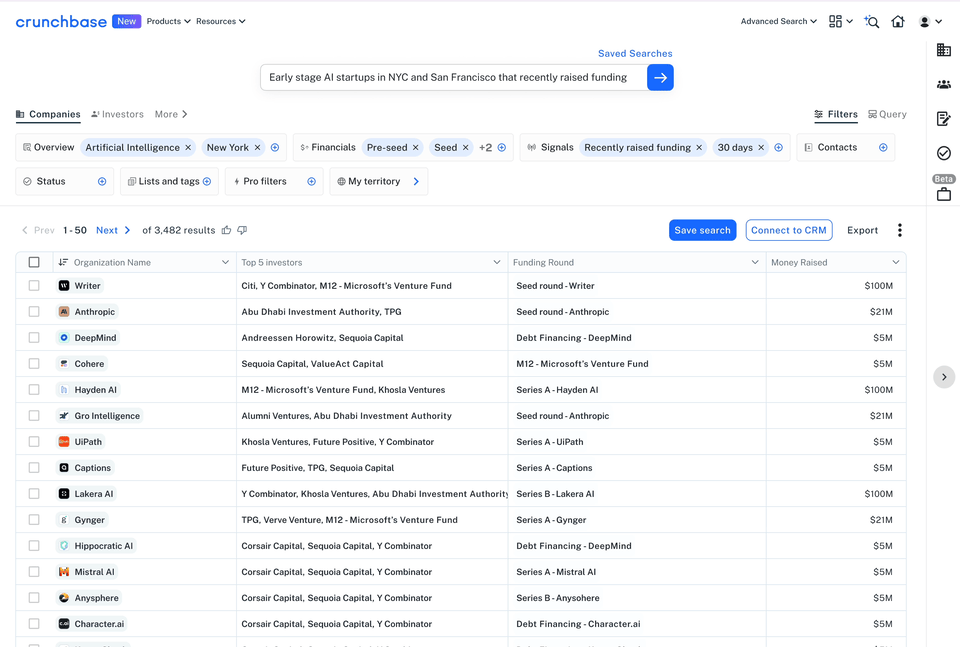Open the three-dot more options menu
The height and width of the screenshot is (647, 960).
(x=899, y=230)
